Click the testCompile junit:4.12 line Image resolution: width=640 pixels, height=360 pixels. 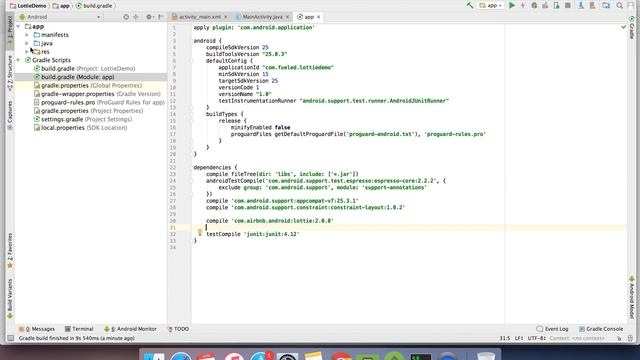point(253,234)
